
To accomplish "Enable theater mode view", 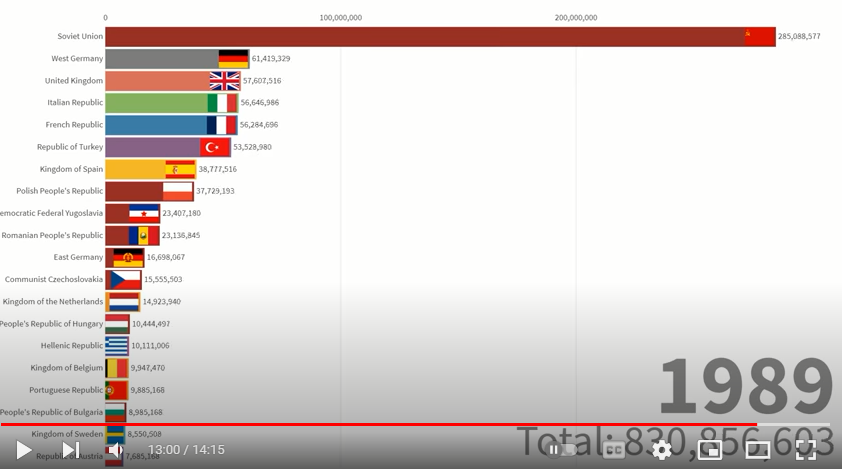I will [x=757, y=450].
